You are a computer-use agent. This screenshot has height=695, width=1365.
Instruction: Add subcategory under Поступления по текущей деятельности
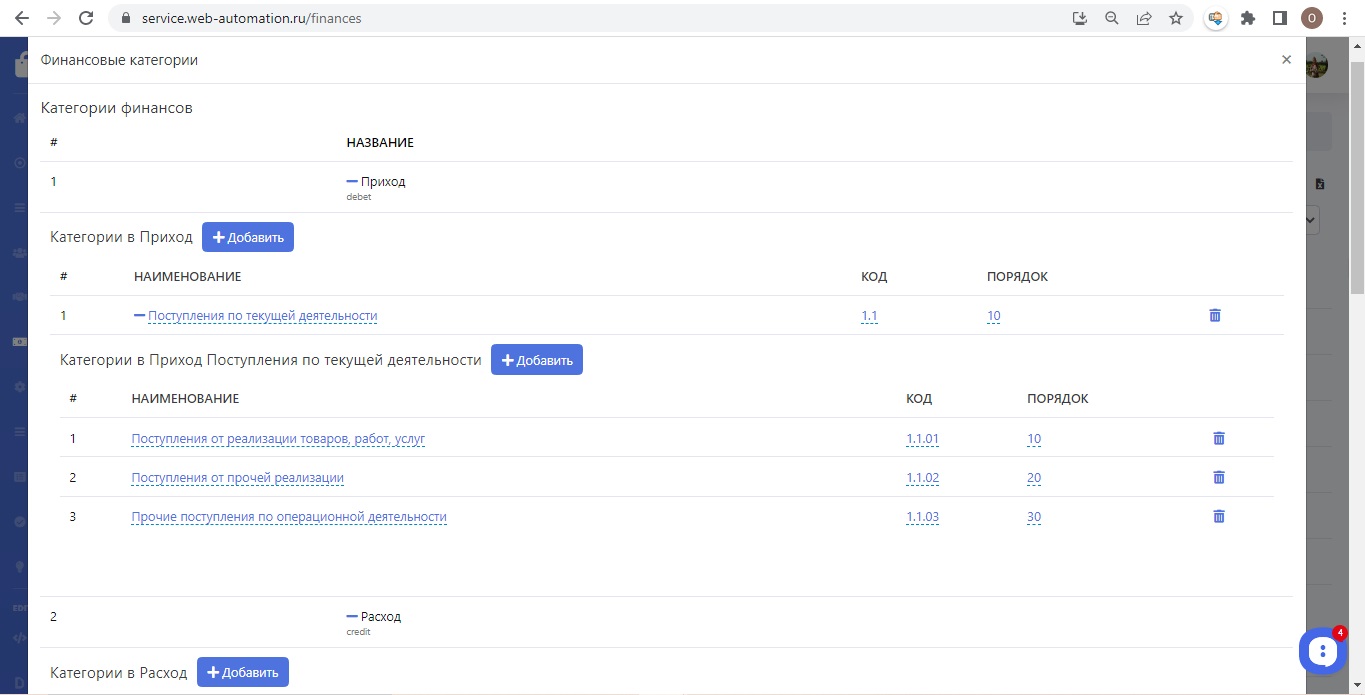tap(537, 360)
